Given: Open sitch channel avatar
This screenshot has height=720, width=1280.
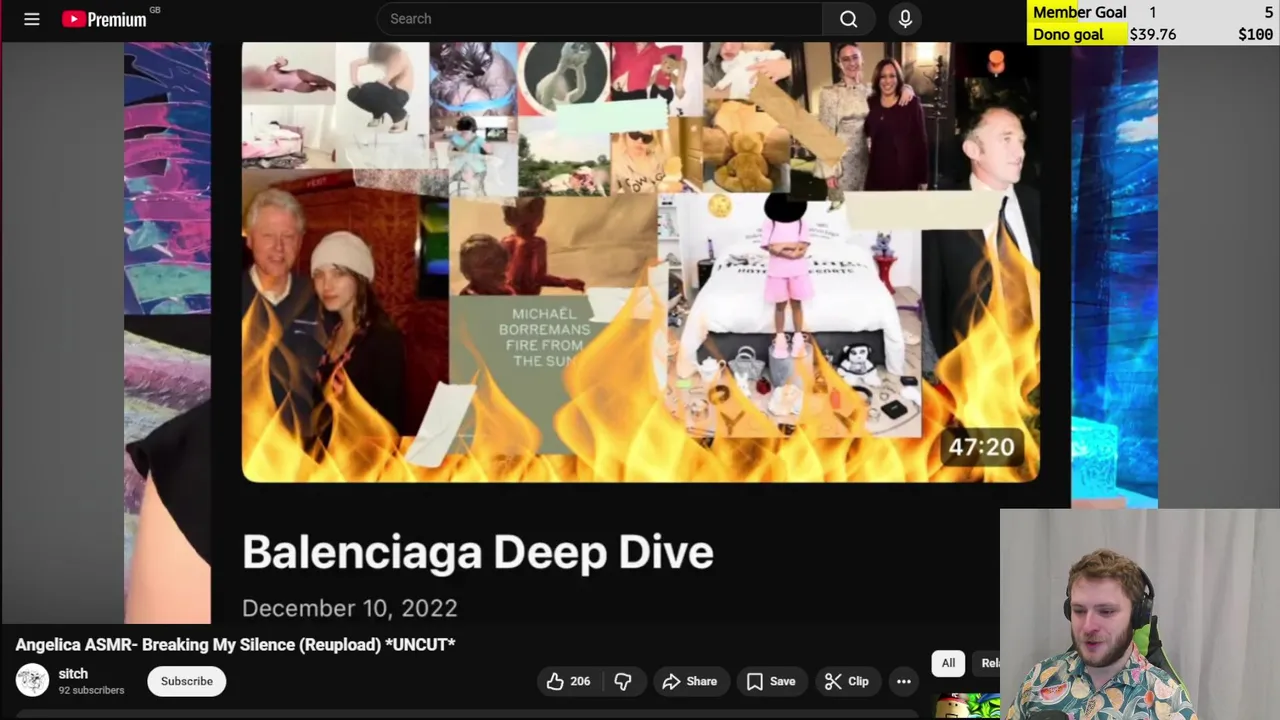Looking at the screenshot, I should [32, 681].
